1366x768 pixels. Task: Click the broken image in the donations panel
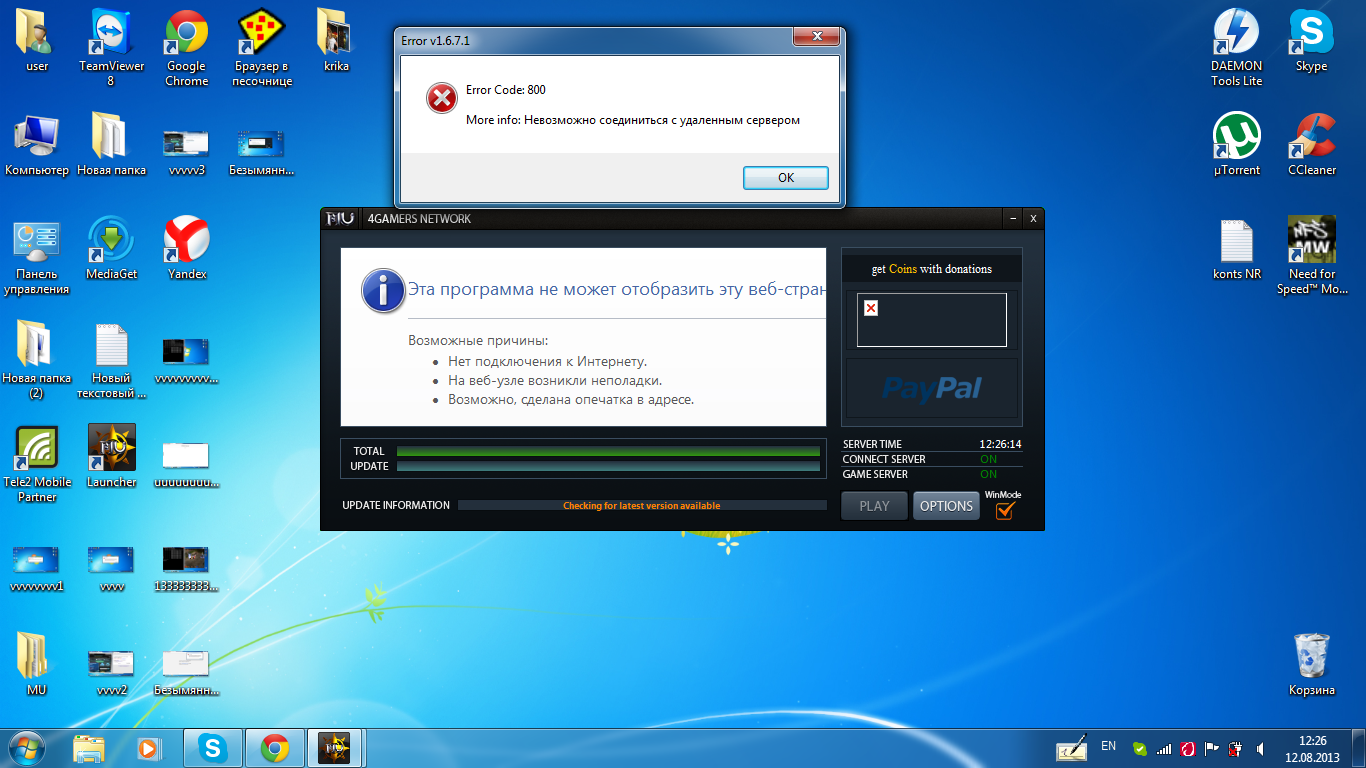871,308
